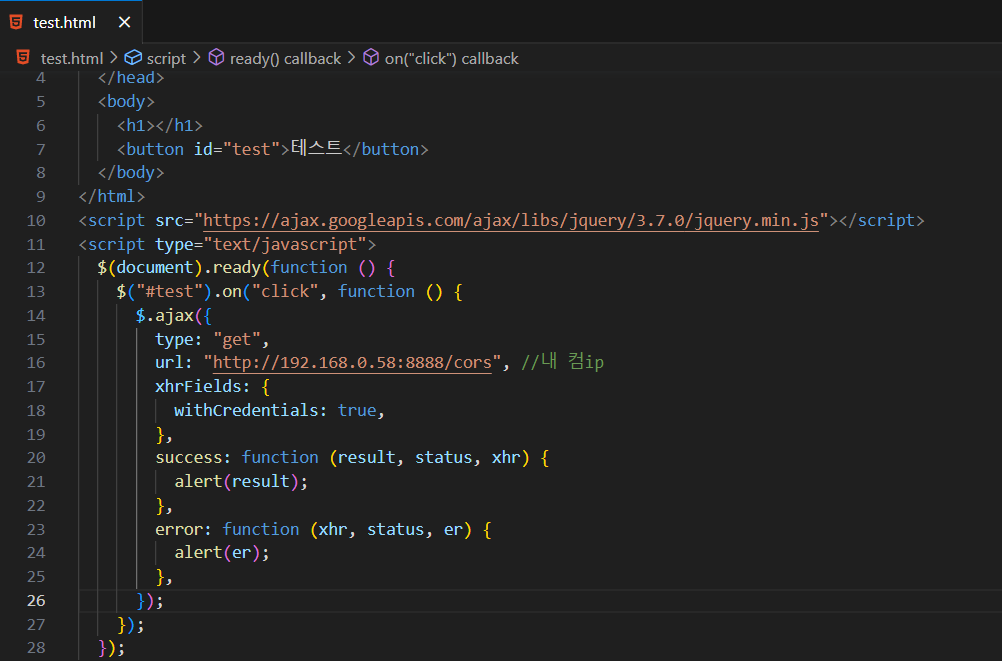Follow the jquery.min.js googleapis URL link
The image size is (1002, 661).
tap(511, 221)
